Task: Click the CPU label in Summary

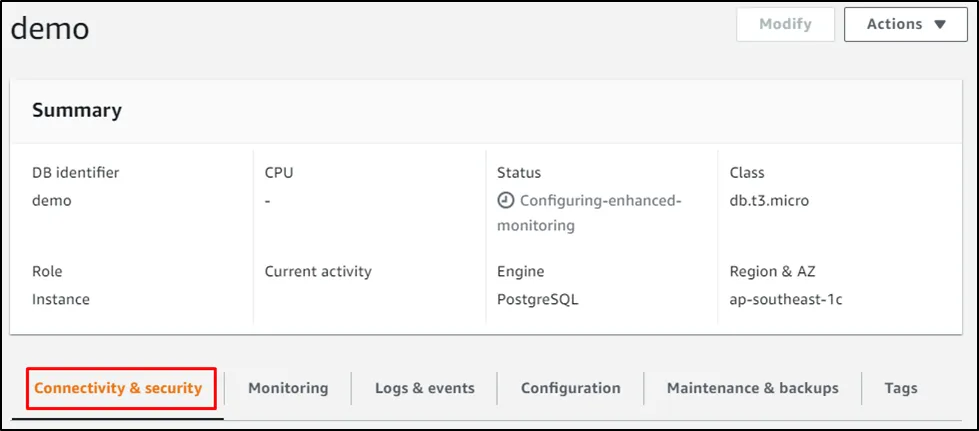Action: pos(279,172)
